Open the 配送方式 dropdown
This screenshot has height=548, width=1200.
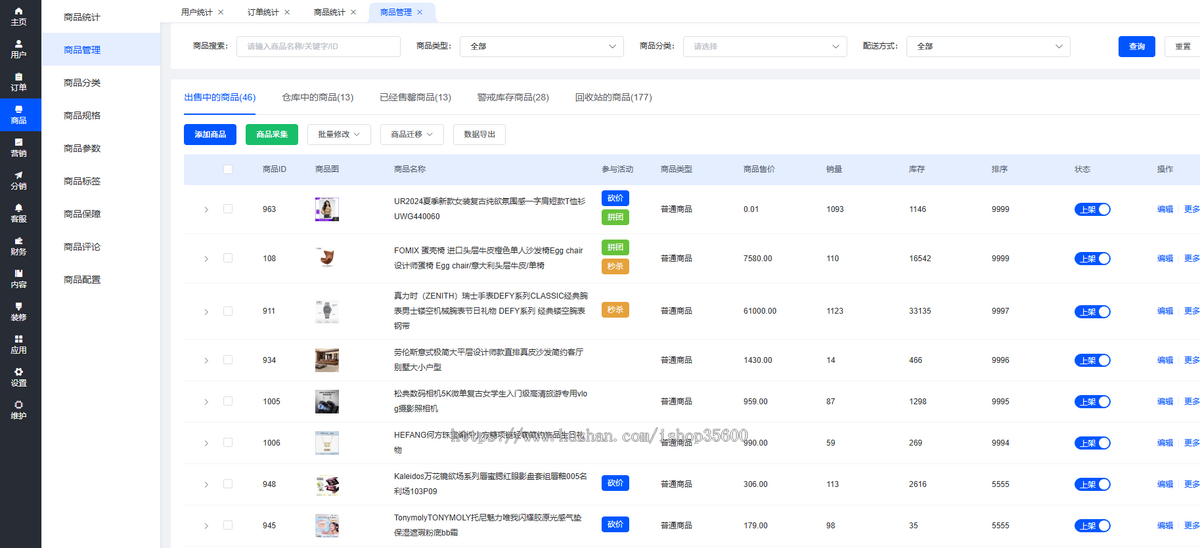(988, 46)
